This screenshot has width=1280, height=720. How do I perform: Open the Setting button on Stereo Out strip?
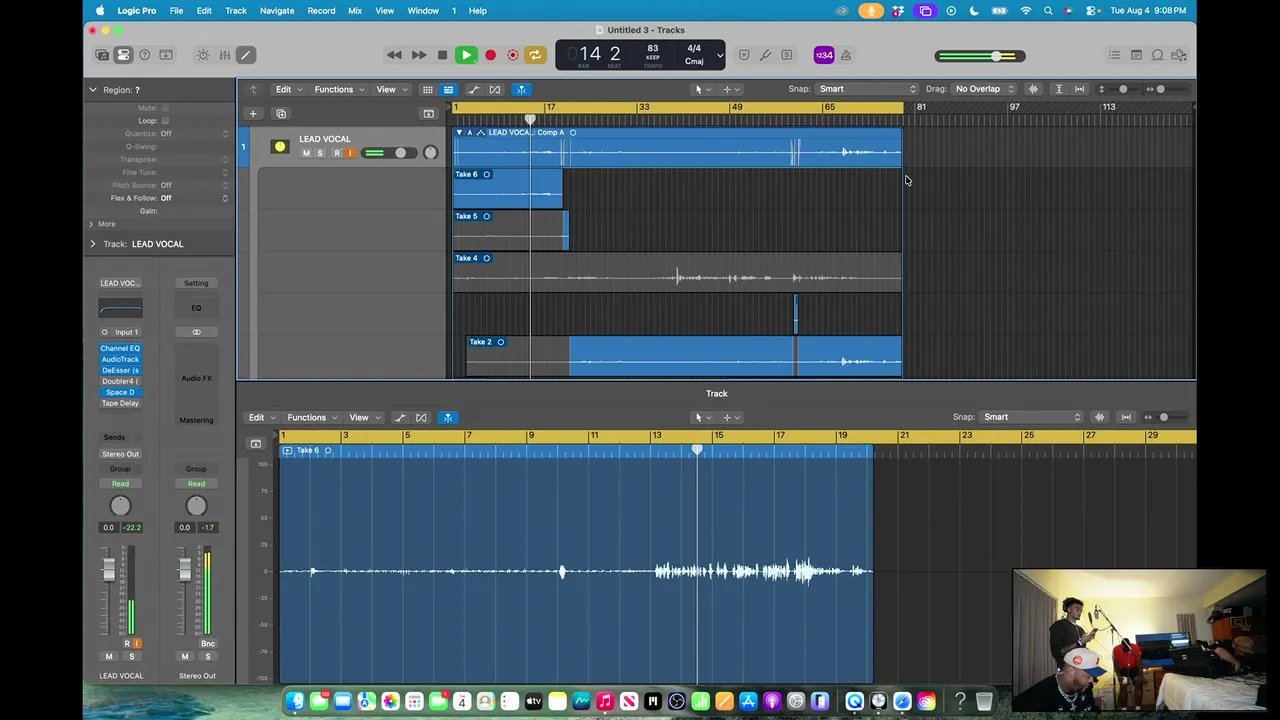click(196, 283)
